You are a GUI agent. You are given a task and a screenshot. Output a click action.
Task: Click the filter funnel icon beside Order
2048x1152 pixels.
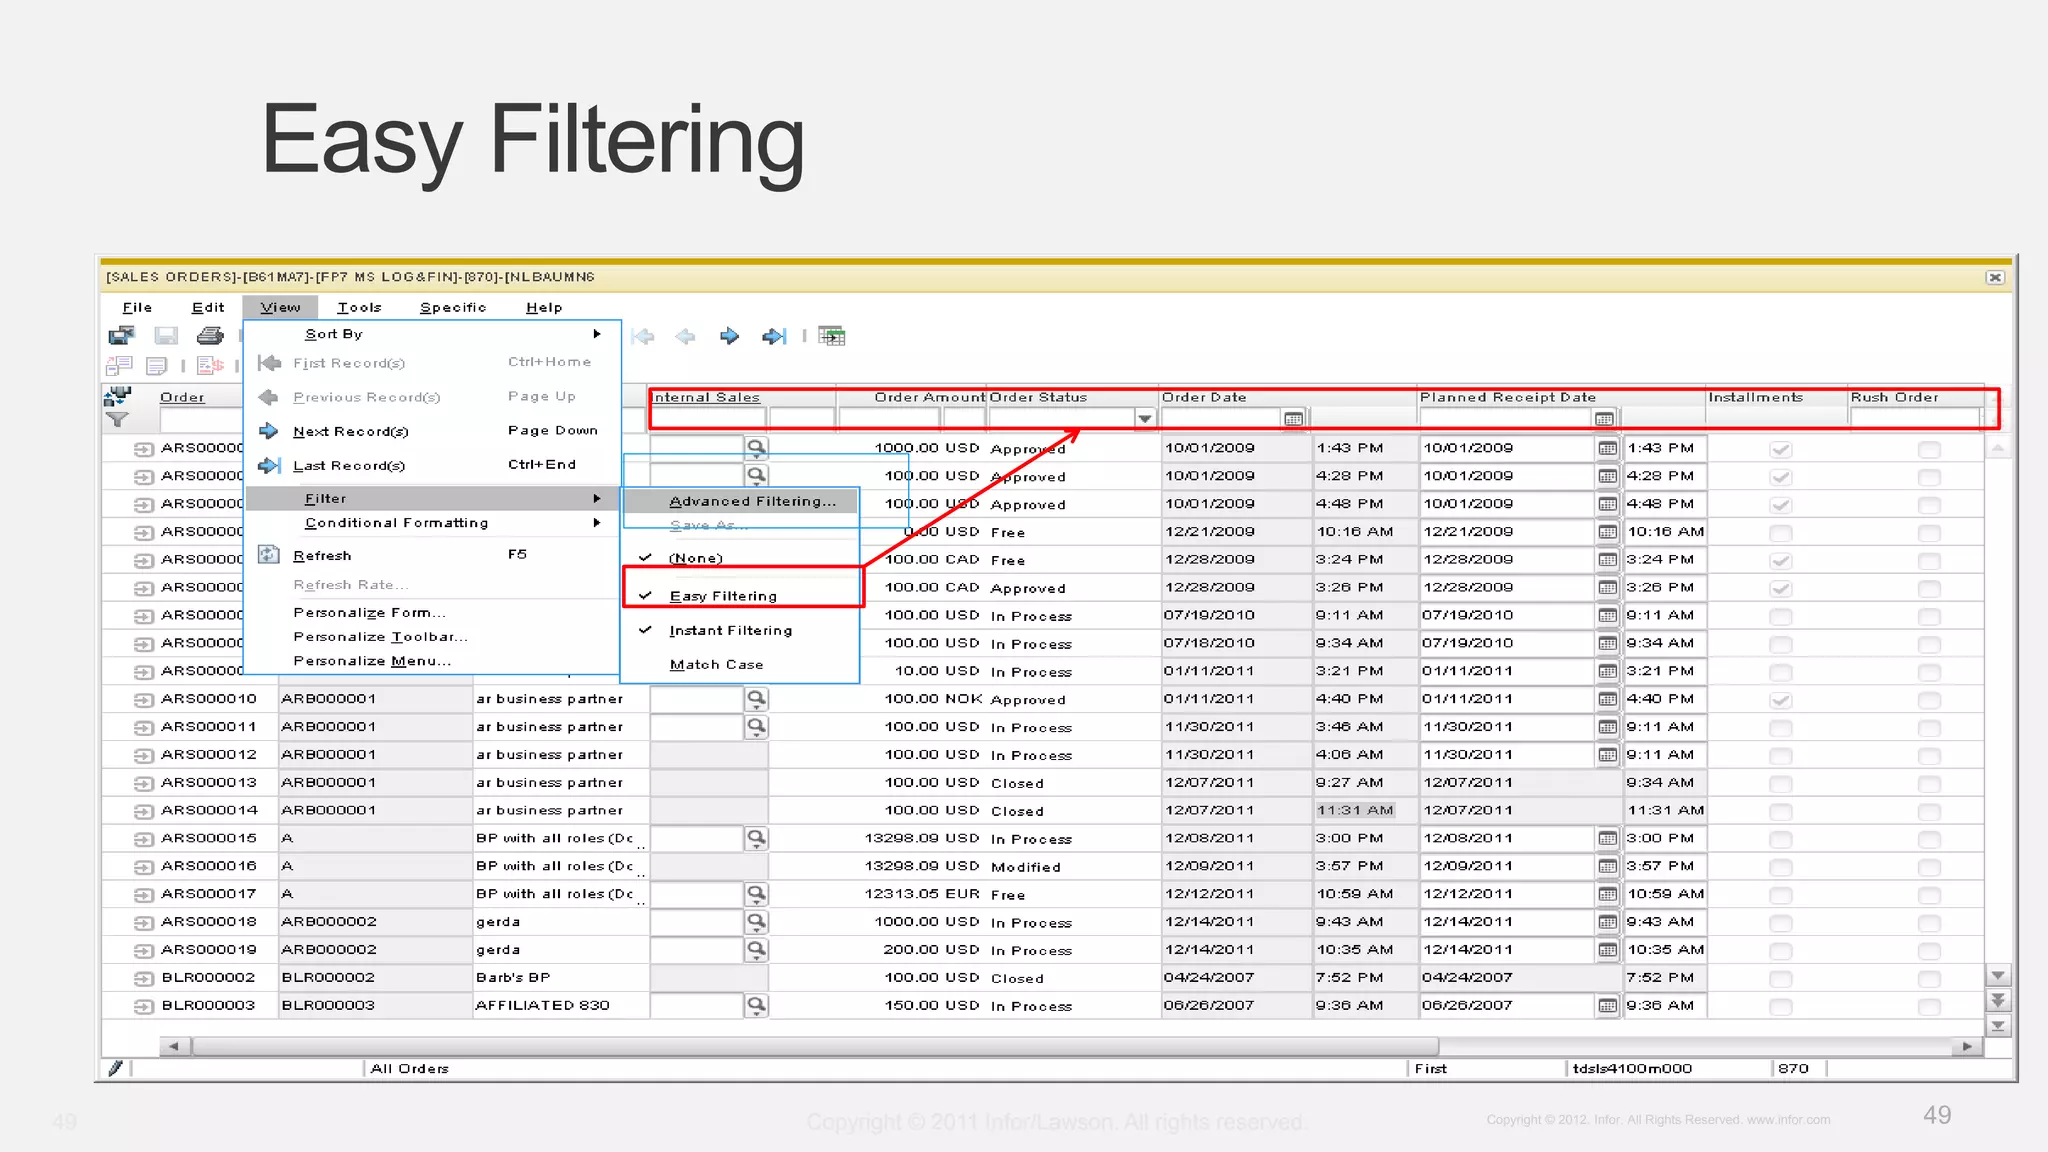tap(118, 420)
